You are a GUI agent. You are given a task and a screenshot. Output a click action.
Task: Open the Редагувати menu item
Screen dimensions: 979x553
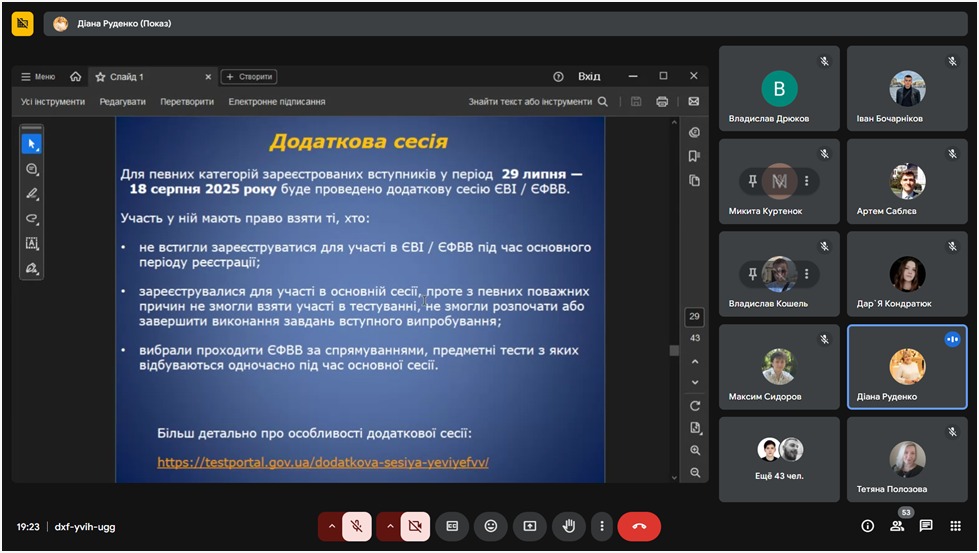pyautogui.click(x=122, y=102)
